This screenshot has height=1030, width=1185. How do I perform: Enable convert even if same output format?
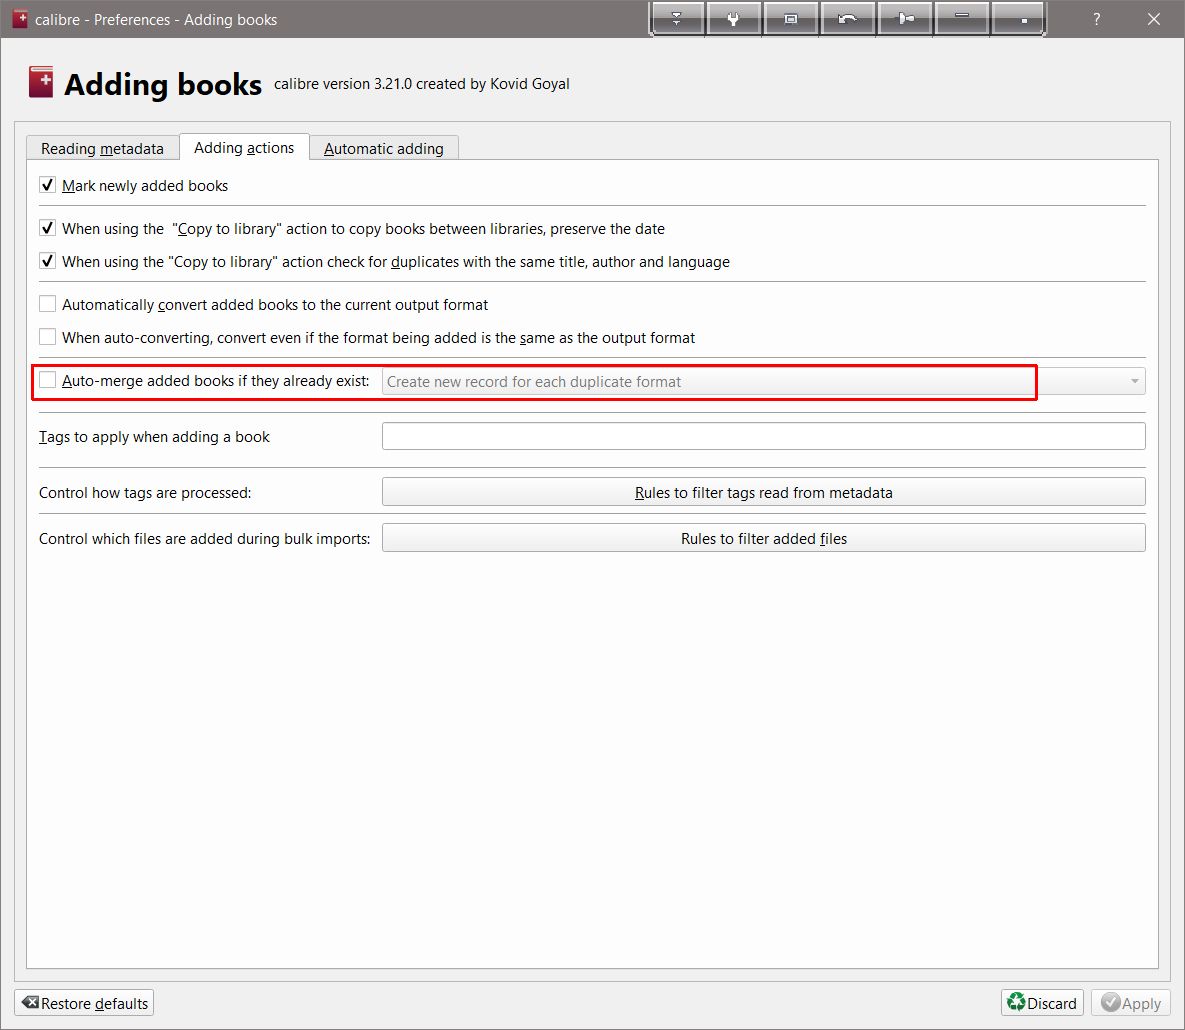point(48,337)
